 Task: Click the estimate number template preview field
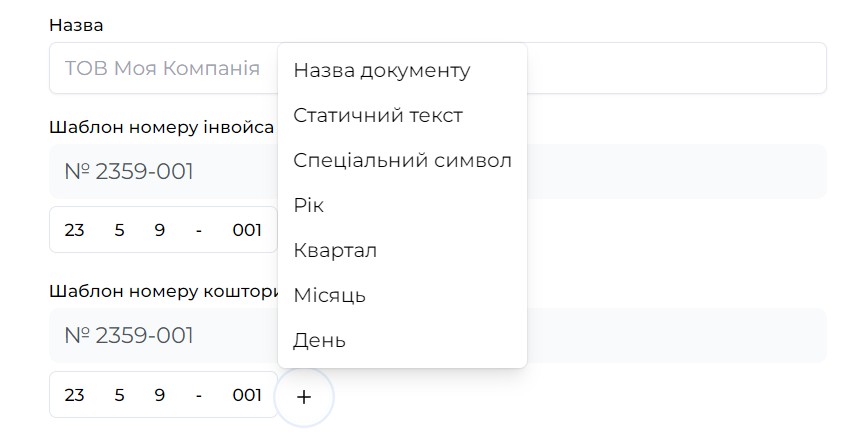[160, 336]
